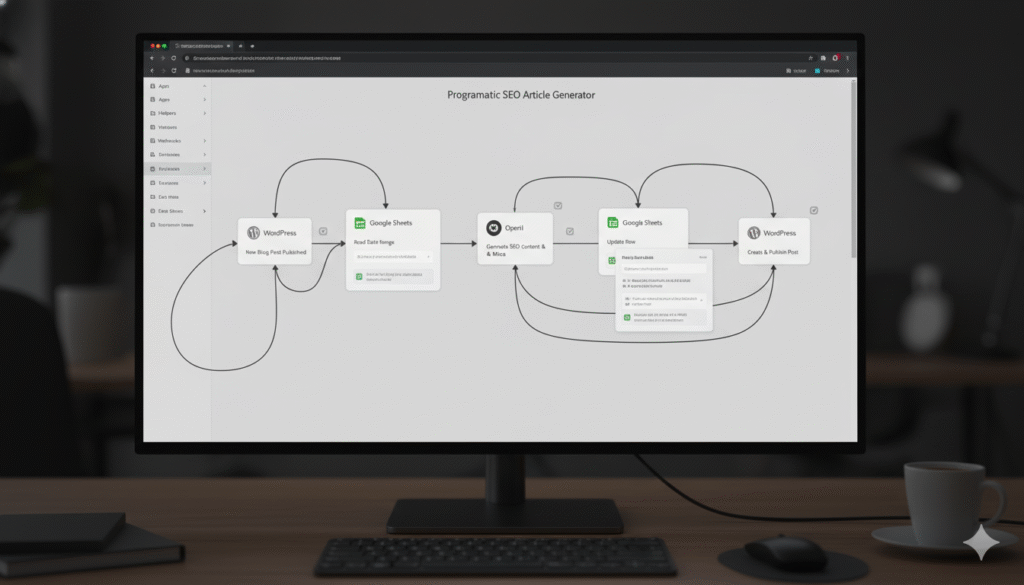Click the Google Sheets icon on Update Row node

tap(613, 223)
